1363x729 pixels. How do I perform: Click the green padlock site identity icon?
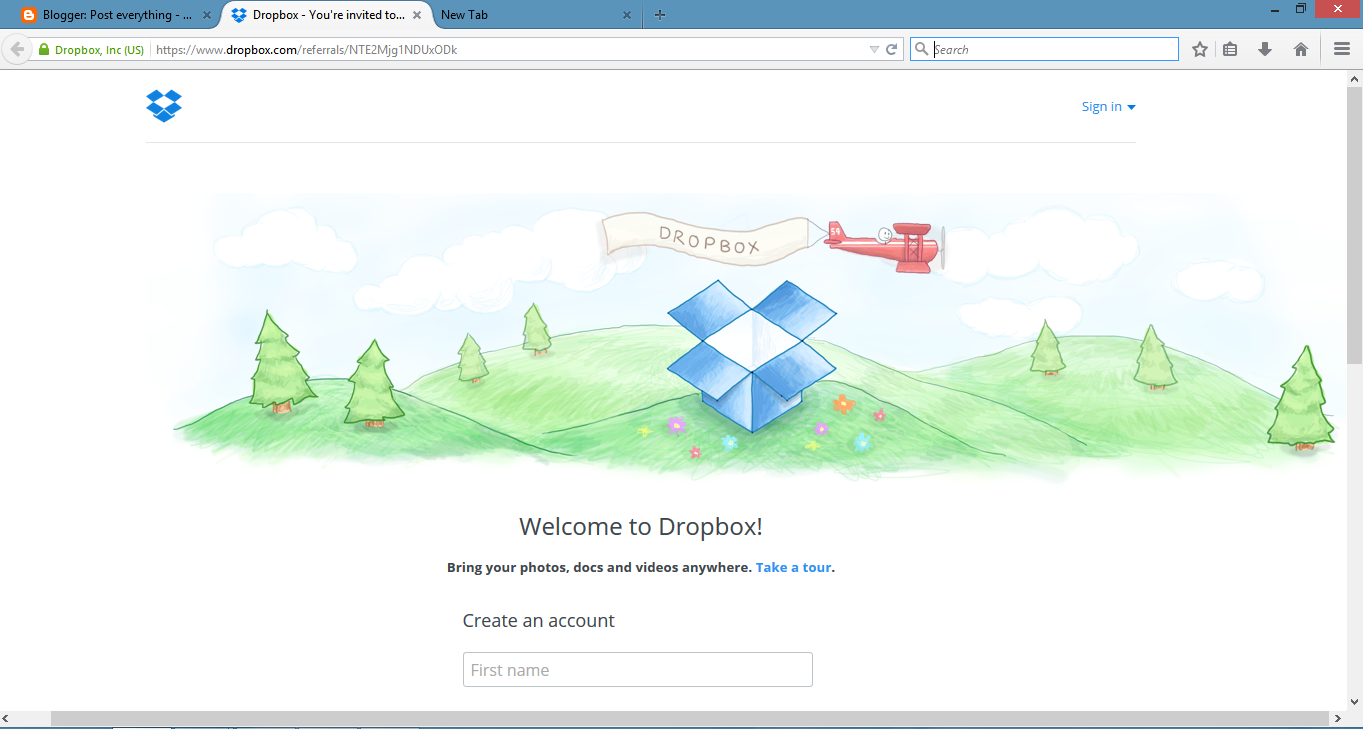43,48
